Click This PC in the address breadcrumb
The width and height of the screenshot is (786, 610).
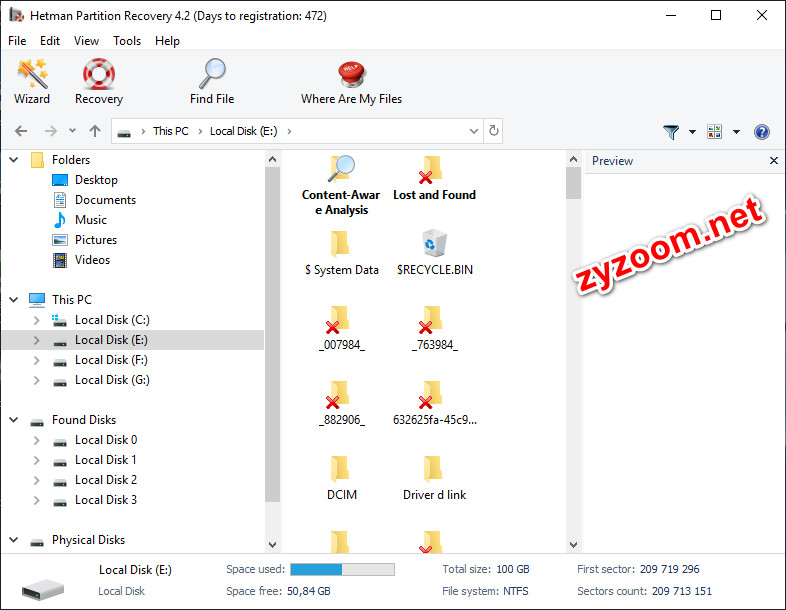pos(170,131)
